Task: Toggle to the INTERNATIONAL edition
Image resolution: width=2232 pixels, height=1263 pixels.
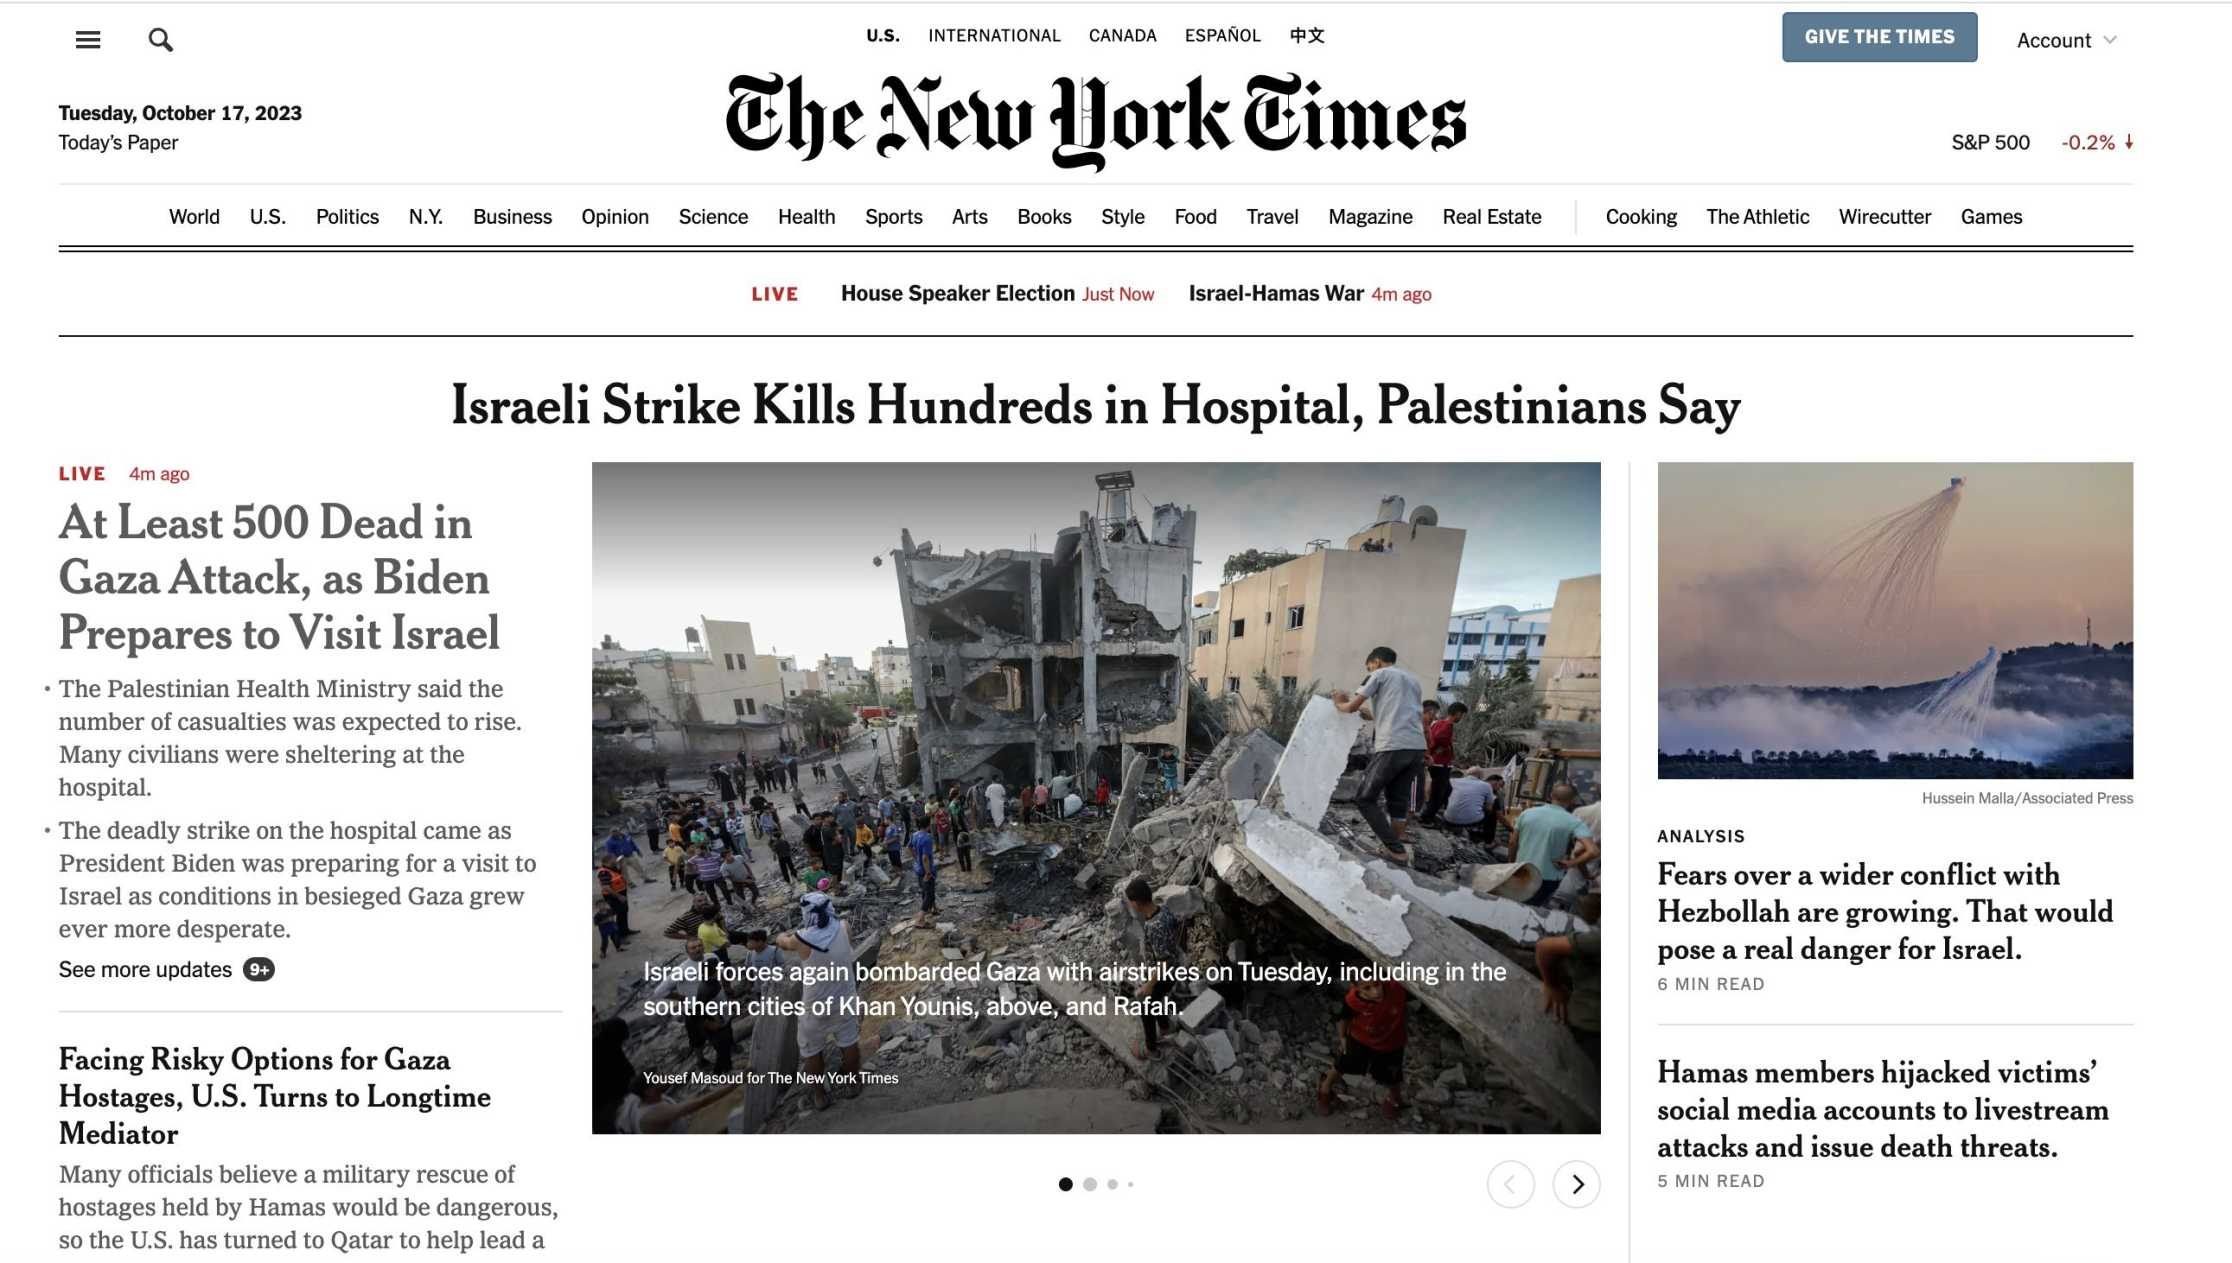Action: pyautogui.click(x=993, y=34)
